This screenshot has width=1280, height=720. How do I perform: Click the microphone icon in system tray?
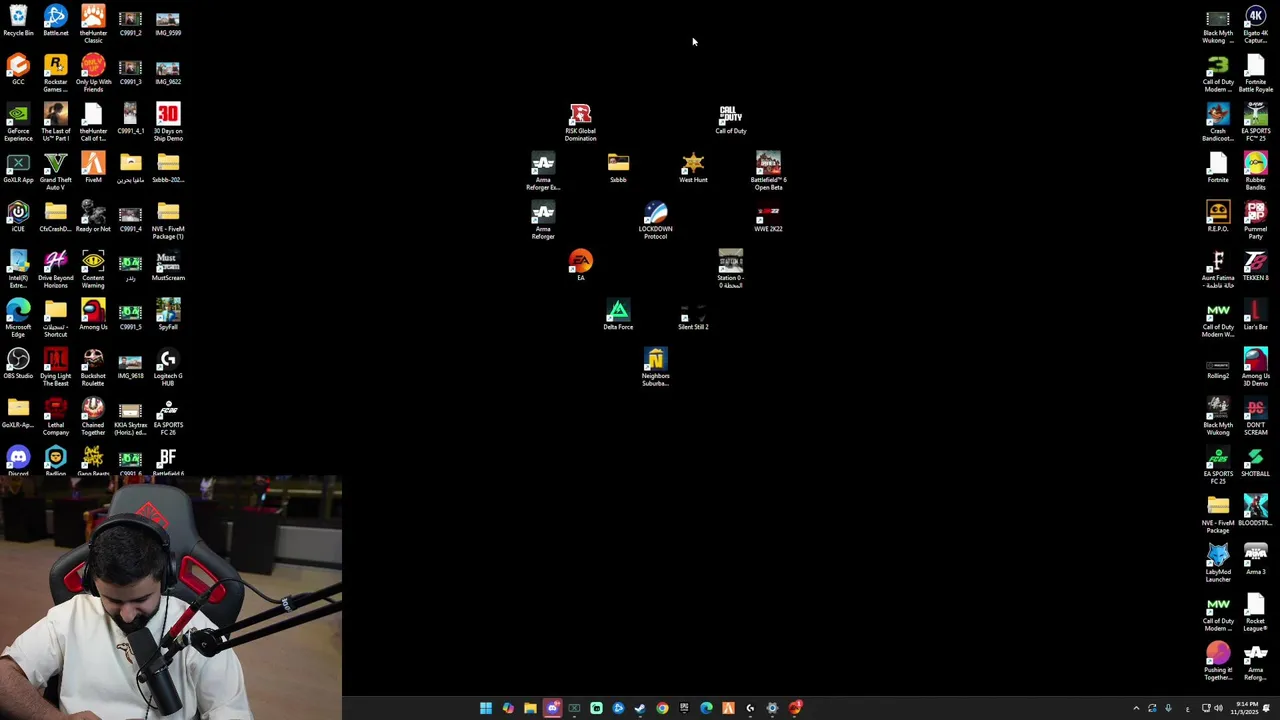[x=1168, y=708]
